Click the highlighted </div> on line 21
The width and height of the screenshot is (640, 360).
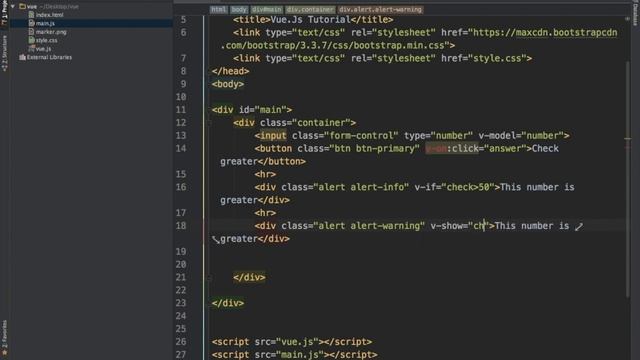[x=249, y=278]
